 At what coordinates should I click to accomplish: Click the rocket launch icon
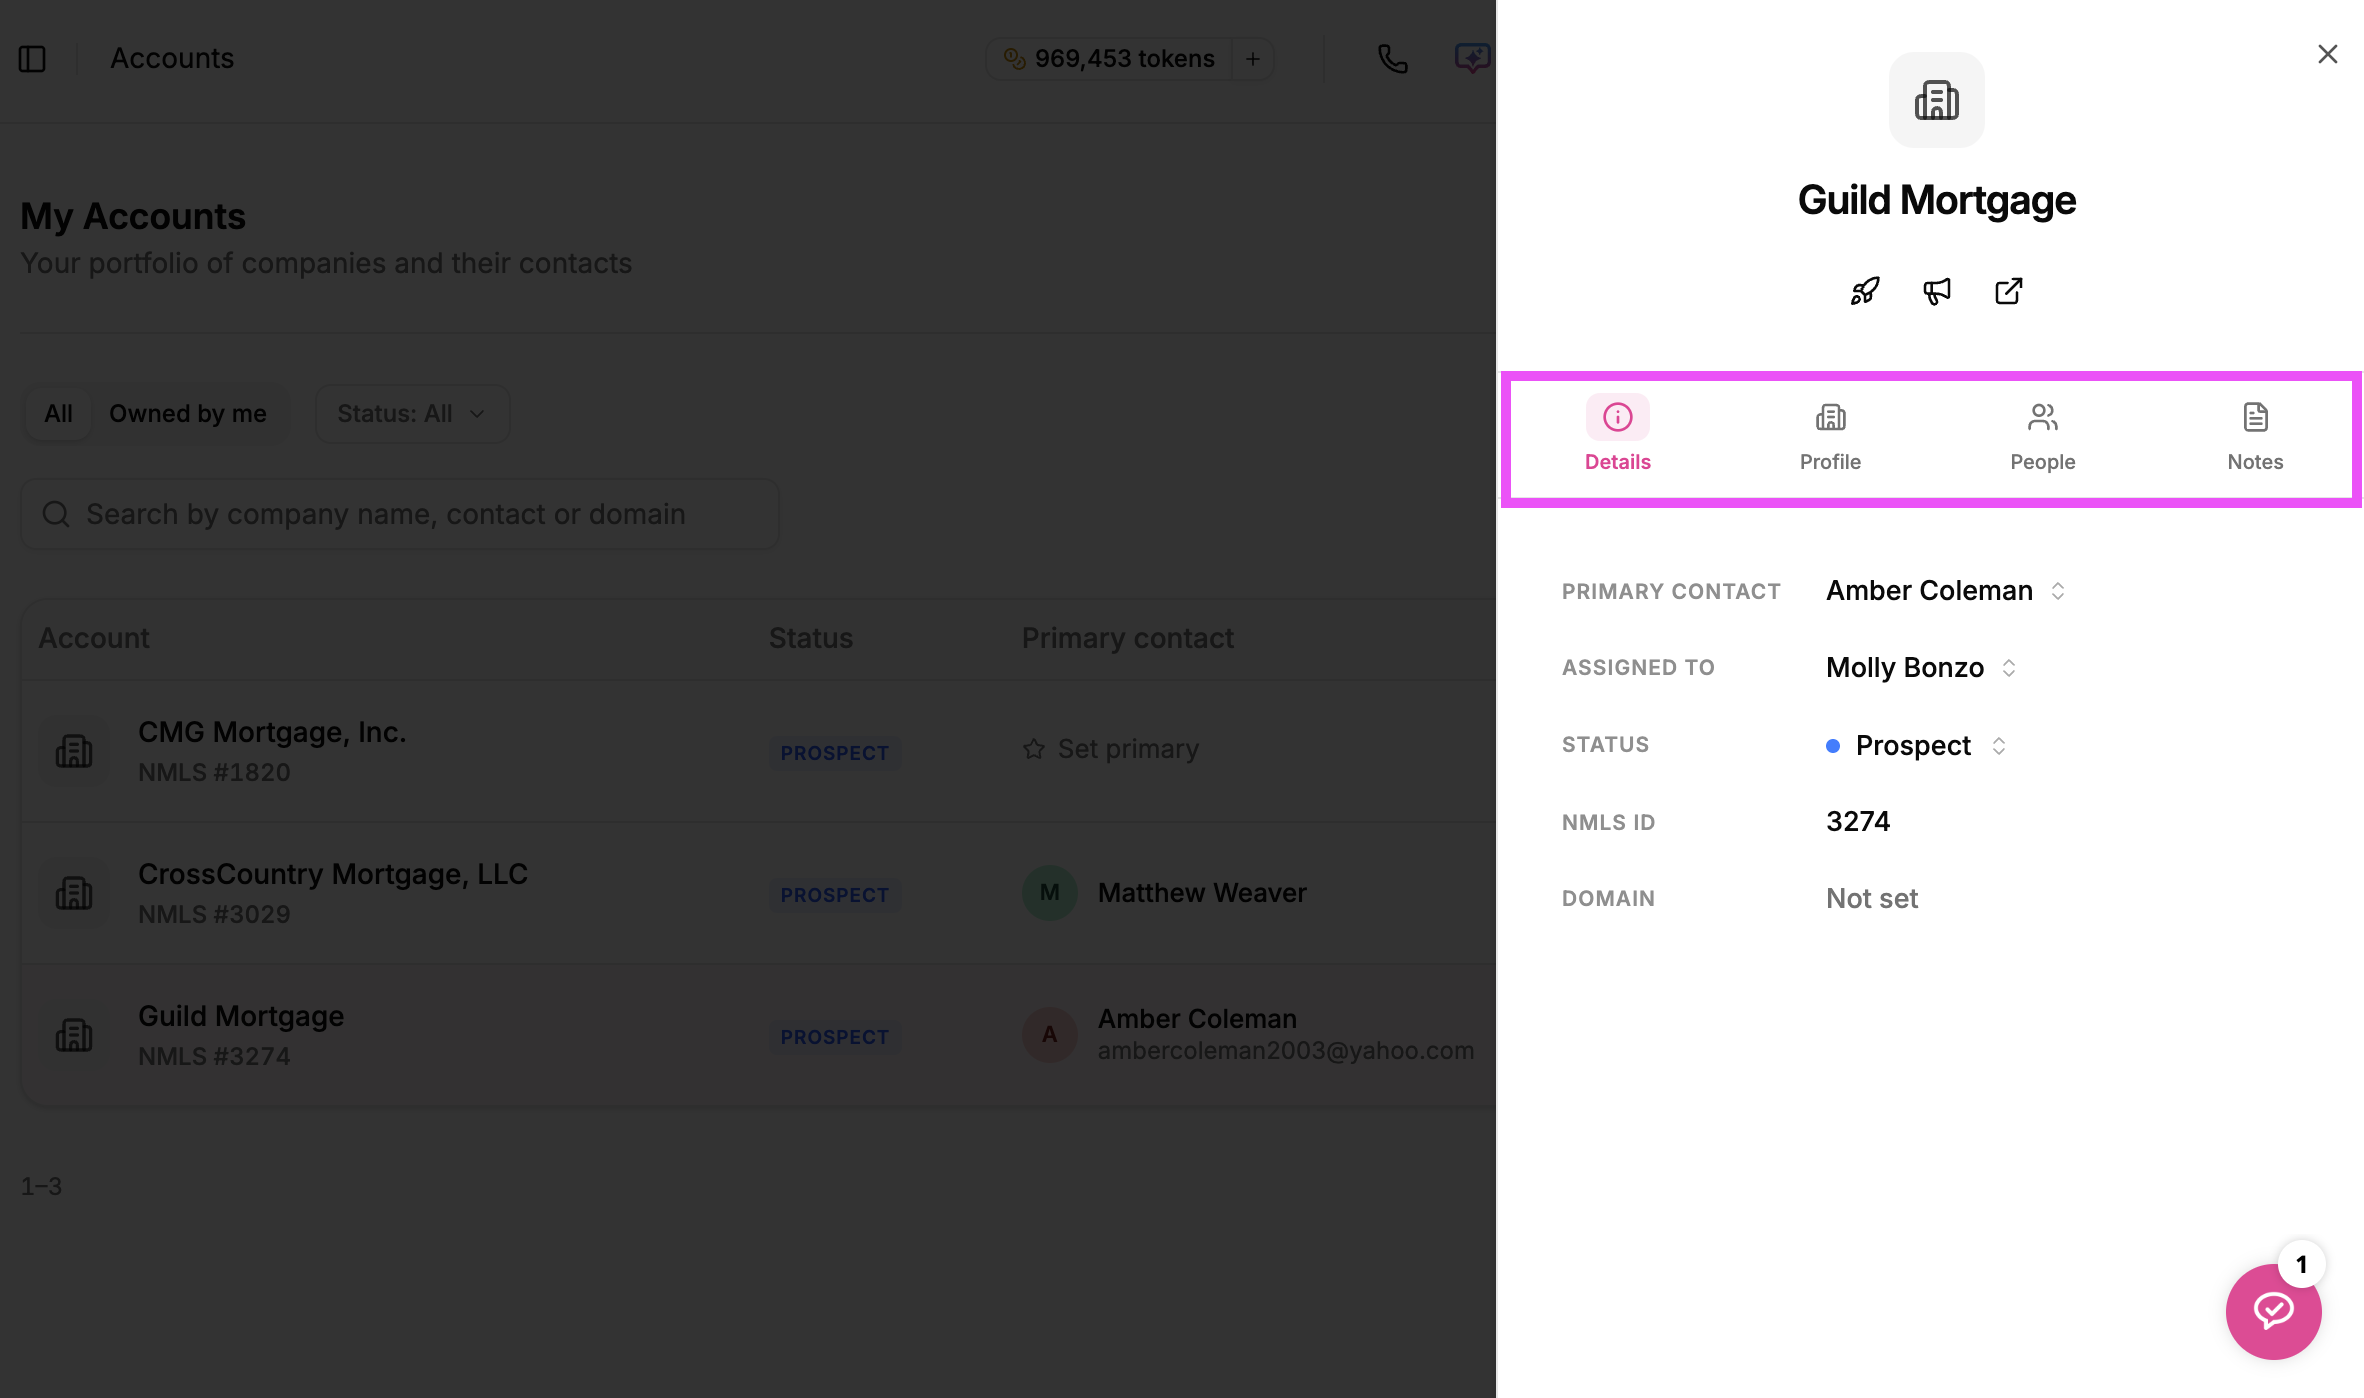[x=1864, y=291]
